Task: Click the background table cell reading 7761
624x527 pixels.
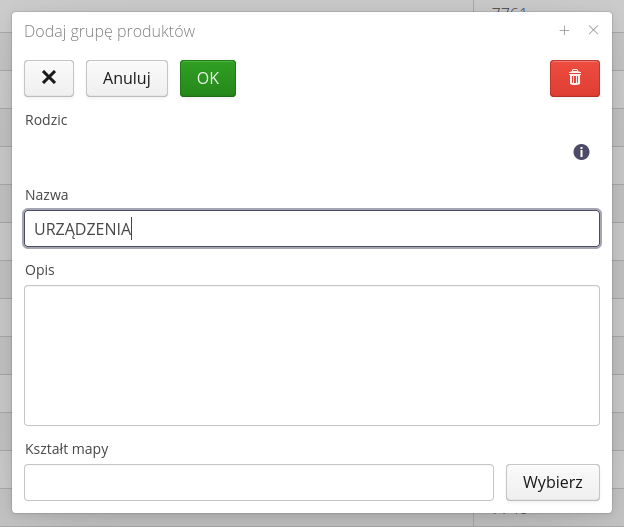Action: (x=510, y=9)
